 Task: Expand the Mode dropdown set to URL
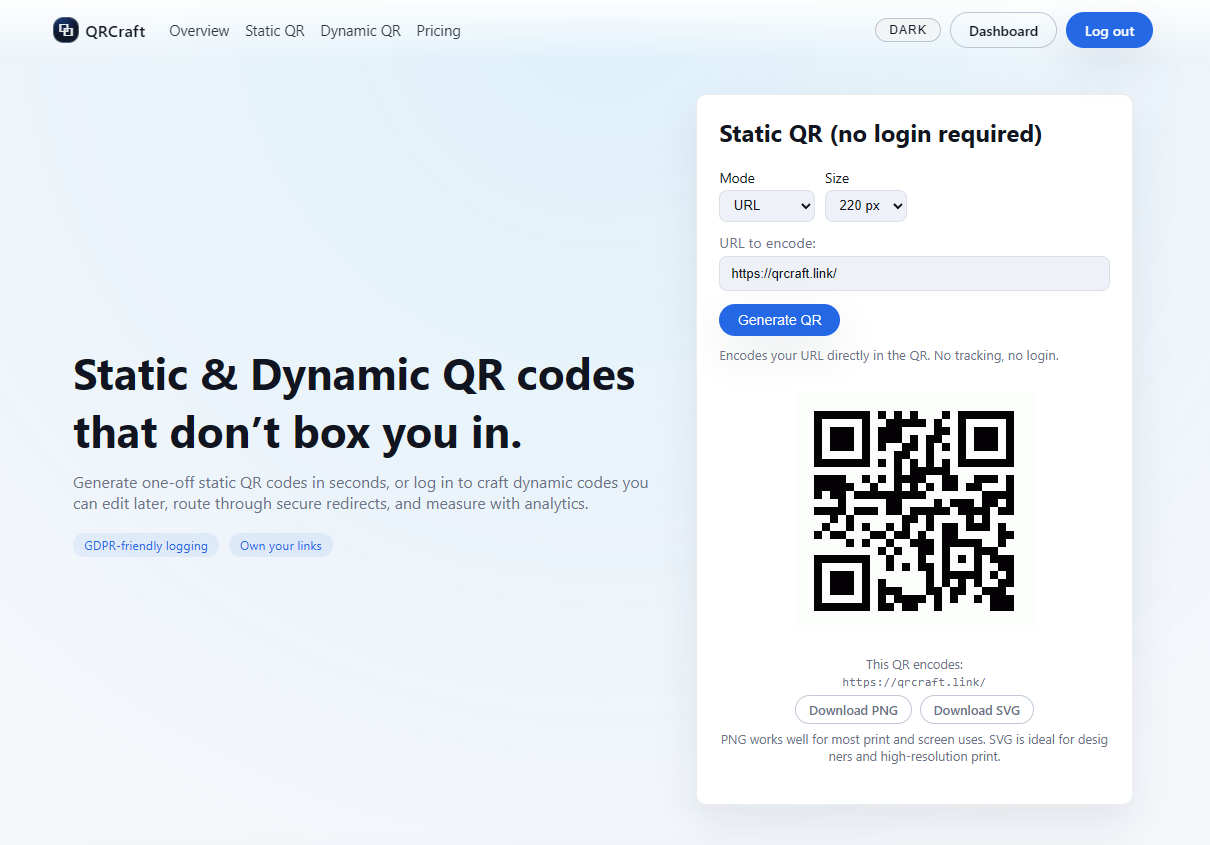pyautogui.click(x=767, y=205)
